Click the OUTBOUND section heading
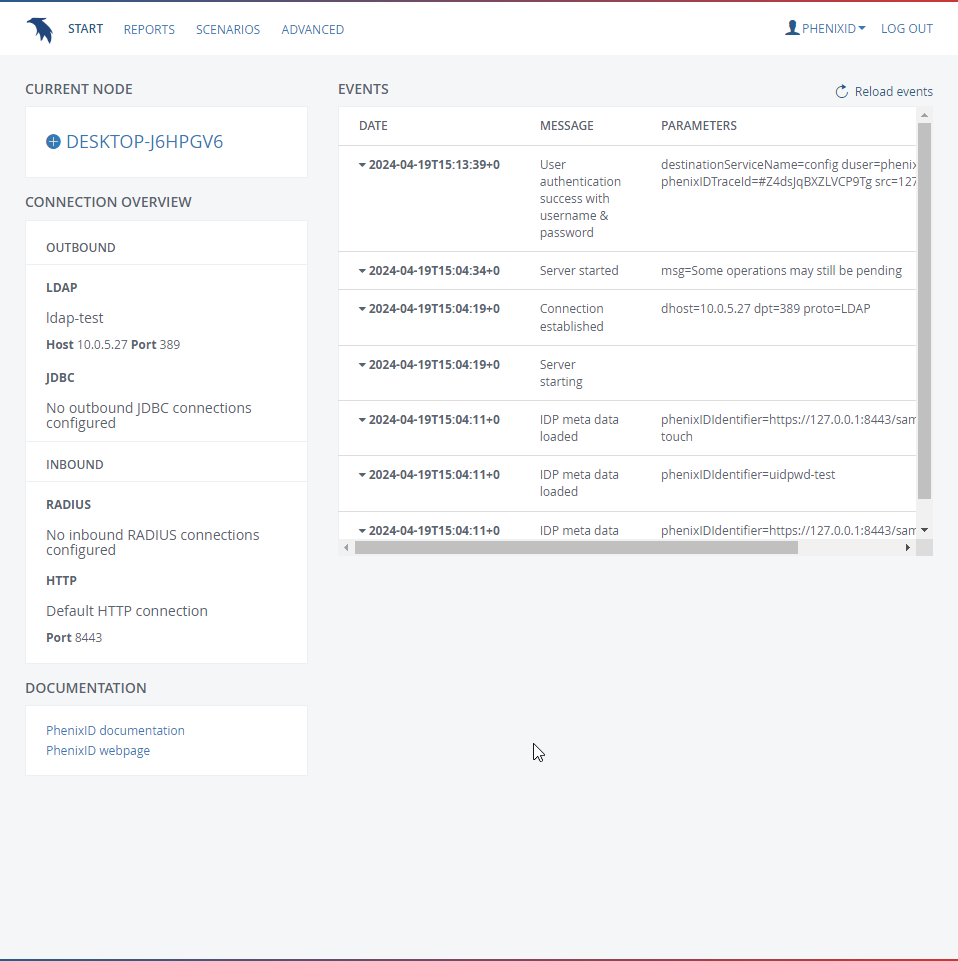This screenshot has height=961, width=958. 81,248
